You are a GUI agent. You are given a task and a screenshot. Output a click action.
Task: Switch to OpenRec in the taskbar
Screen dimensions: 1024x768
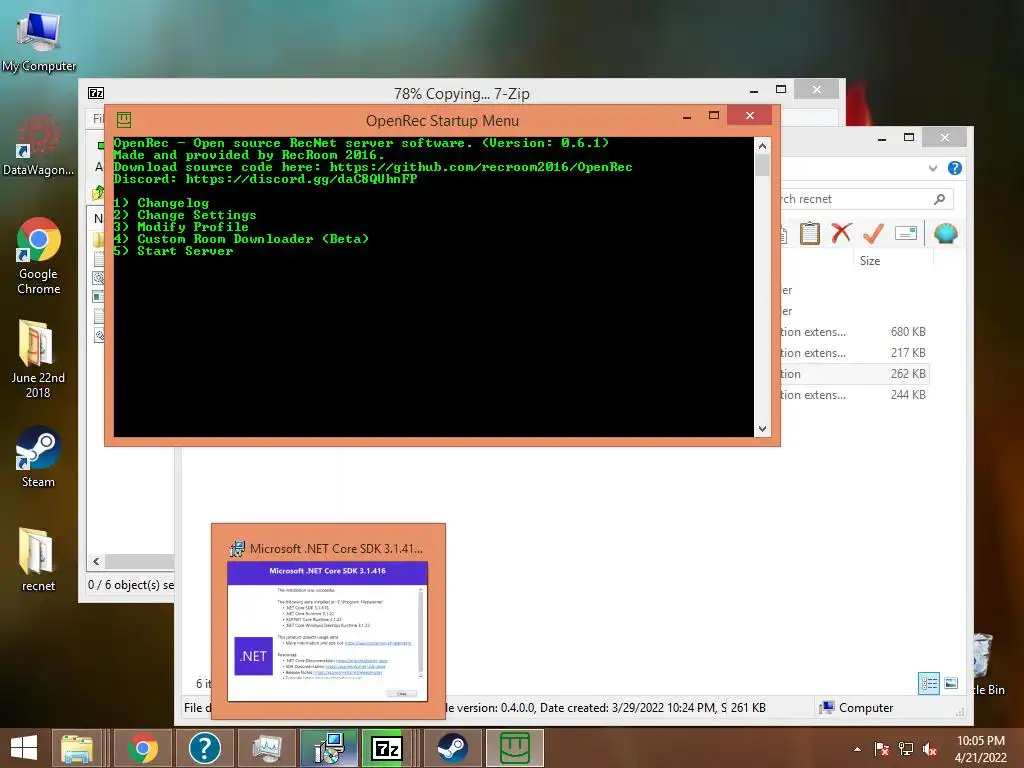pyautogui.click(x=515, y=748)
